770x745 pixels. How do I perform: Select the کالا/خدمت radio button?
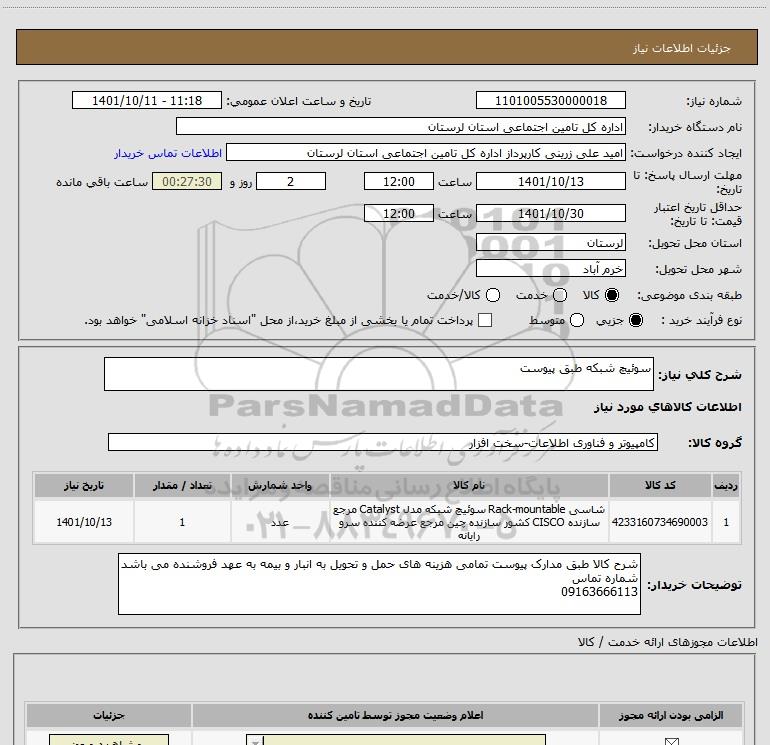(493, 295)
